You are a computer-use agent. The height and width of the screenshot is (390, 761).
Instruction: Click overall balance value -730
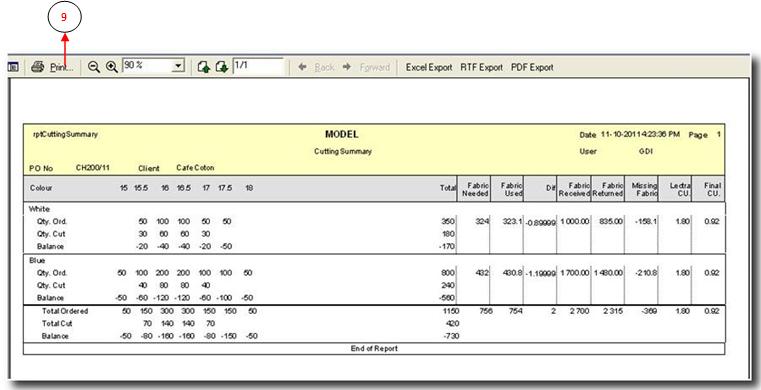(x=451, y=336)
